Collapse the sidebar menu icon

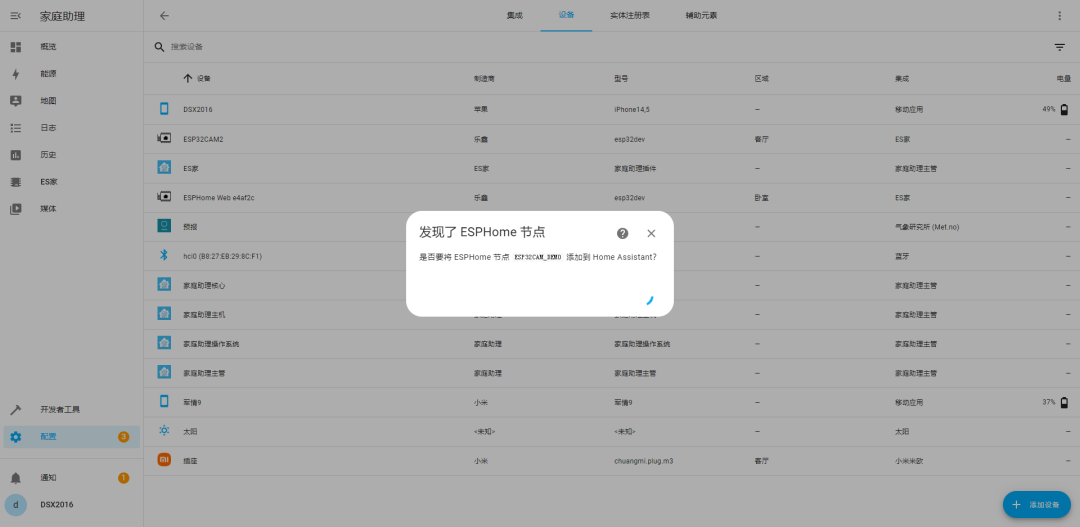click(x=16, y=16)
